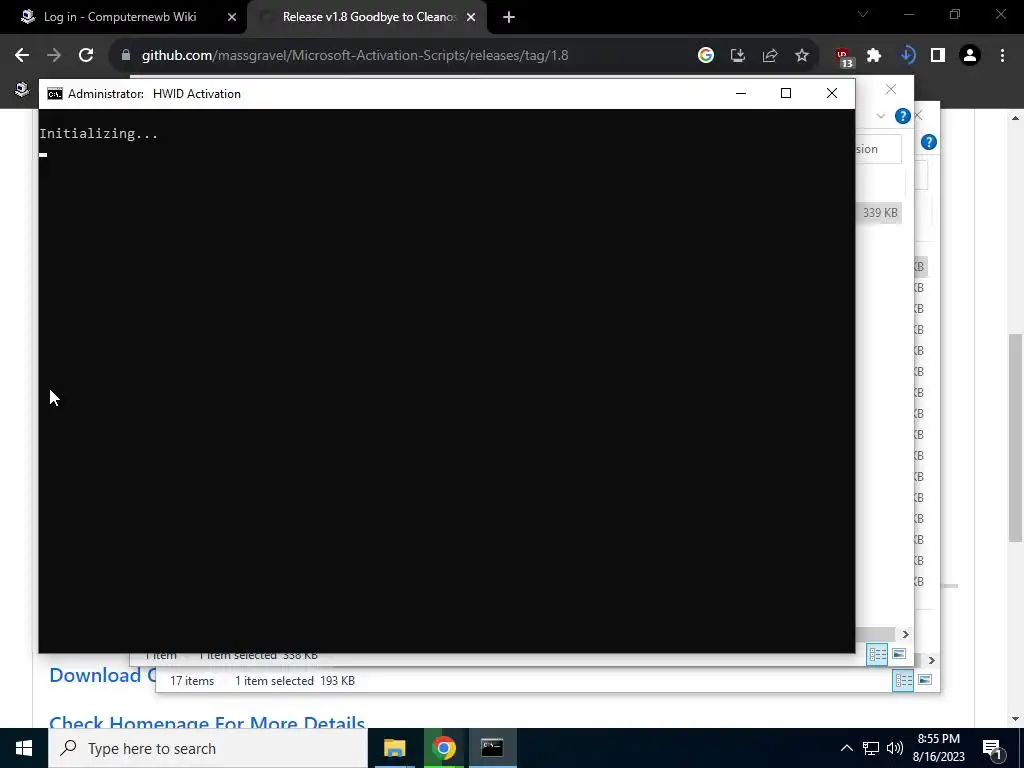1024x768 pixels.
Task: Show hidden system tray icons
Action: pyautogui.click(x=846, y=748)
